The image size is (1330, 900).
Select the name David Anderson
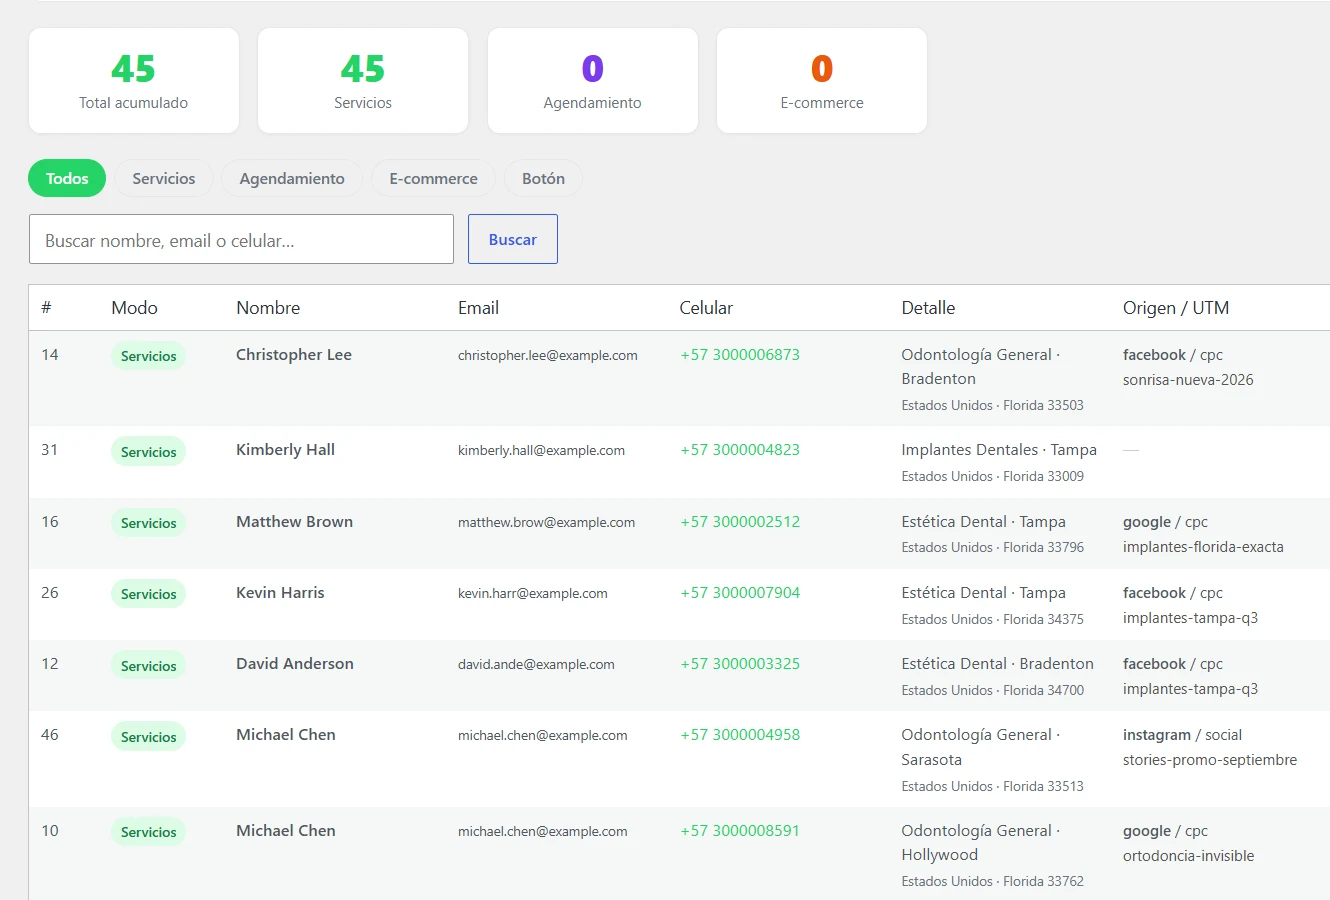pyautogui.click(x=295, y=664)
